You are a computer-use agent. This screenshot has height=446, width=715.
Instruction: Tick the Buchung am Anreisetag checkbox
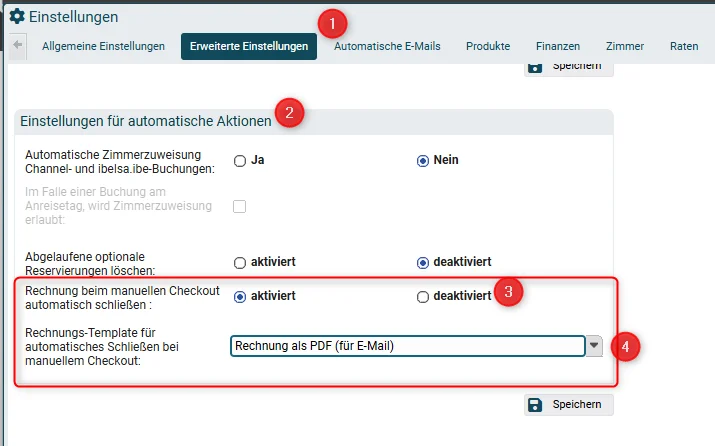[x=239, y=206]
